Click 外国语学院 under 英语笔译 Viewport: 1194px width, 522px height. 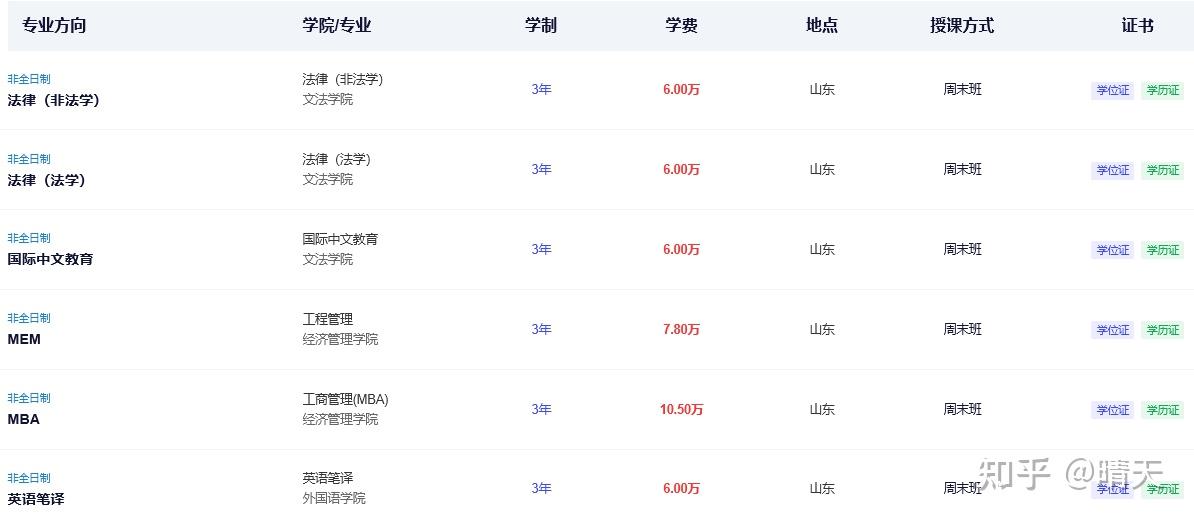(x=334, y=498)
